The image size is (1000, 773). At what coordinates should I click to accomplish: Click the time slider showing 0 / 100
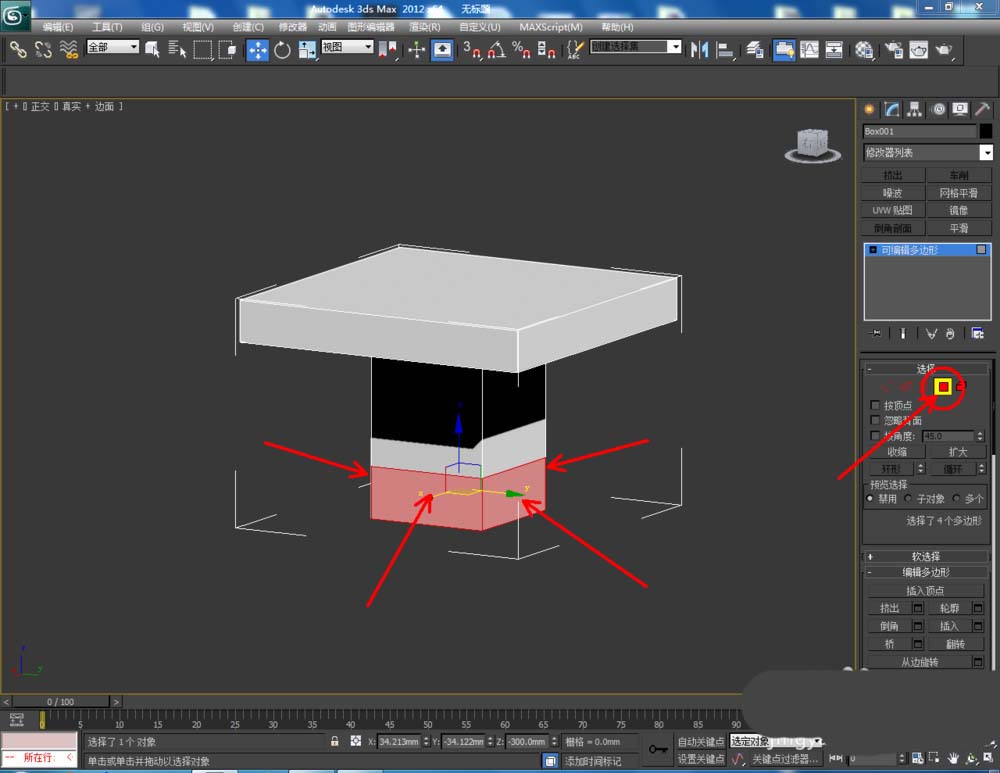point(61,701)
